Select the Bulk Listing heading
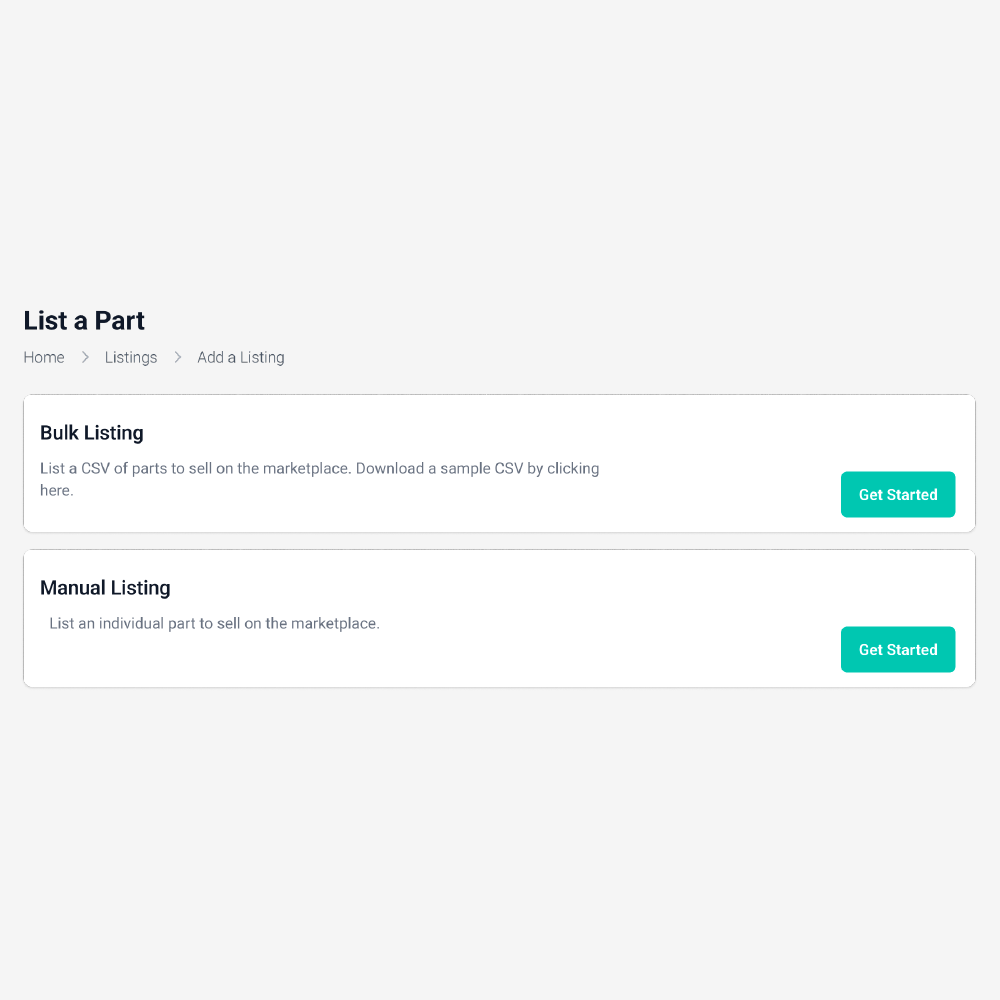The width and height of the screenshot is (1000, 1000). [92, 433]
